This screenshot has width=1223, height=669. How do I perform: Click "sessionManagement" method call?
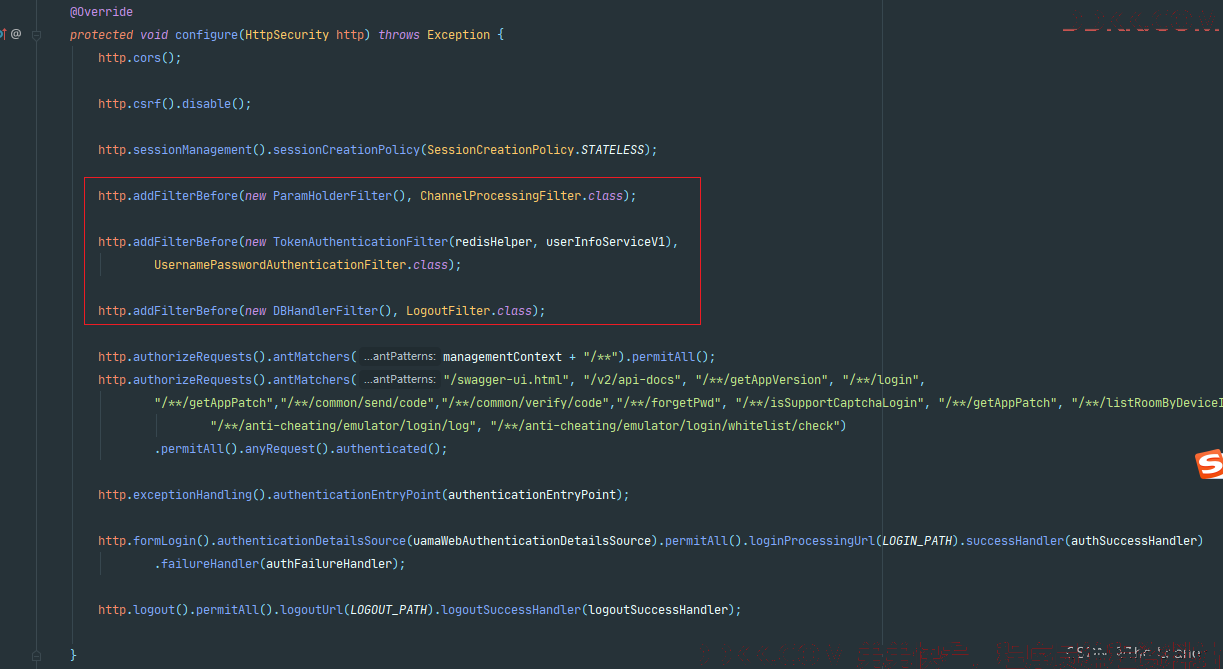pos(192,150)
